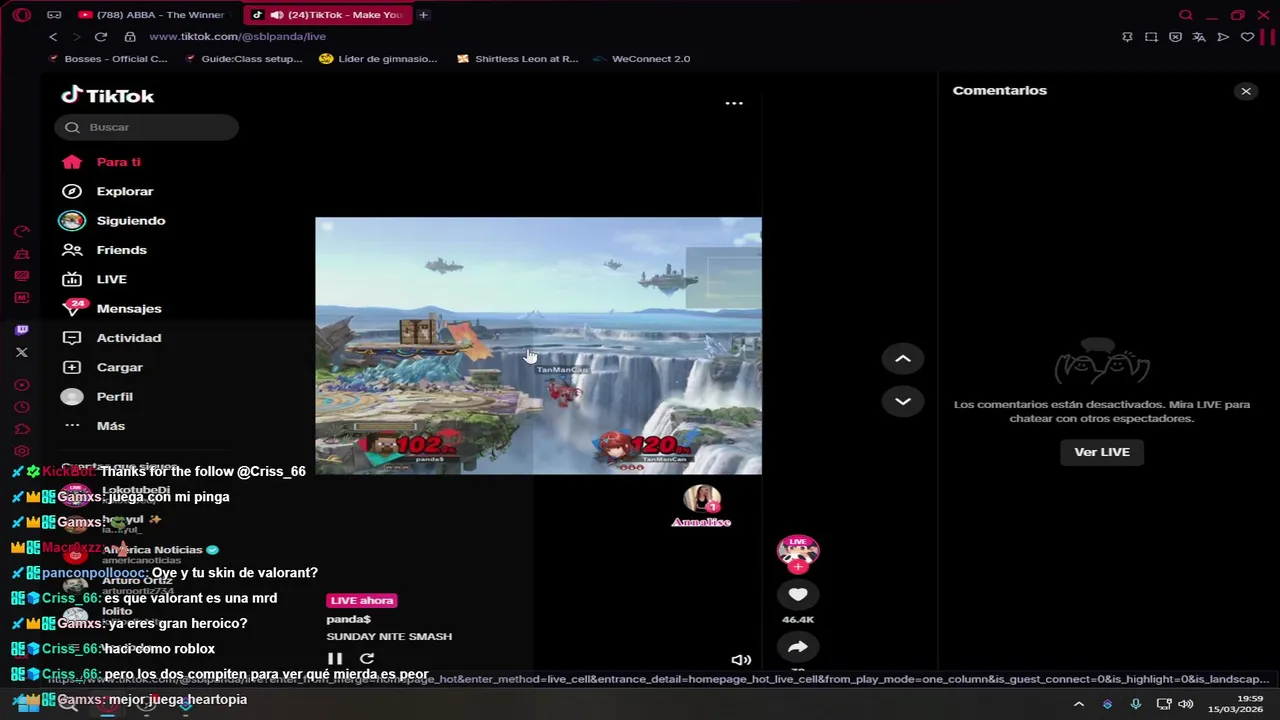The height and width of the screenshot is (720, 1280).
Task: Open Twitch in Opera sidebar
Action: tap(22, 330)
